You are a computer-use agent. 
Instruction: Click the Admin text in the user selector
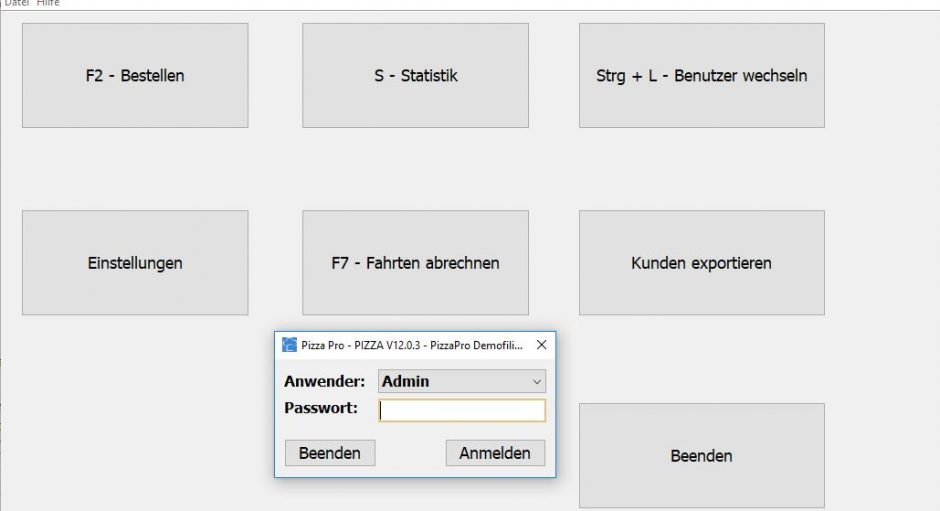(x=405, y=381)
